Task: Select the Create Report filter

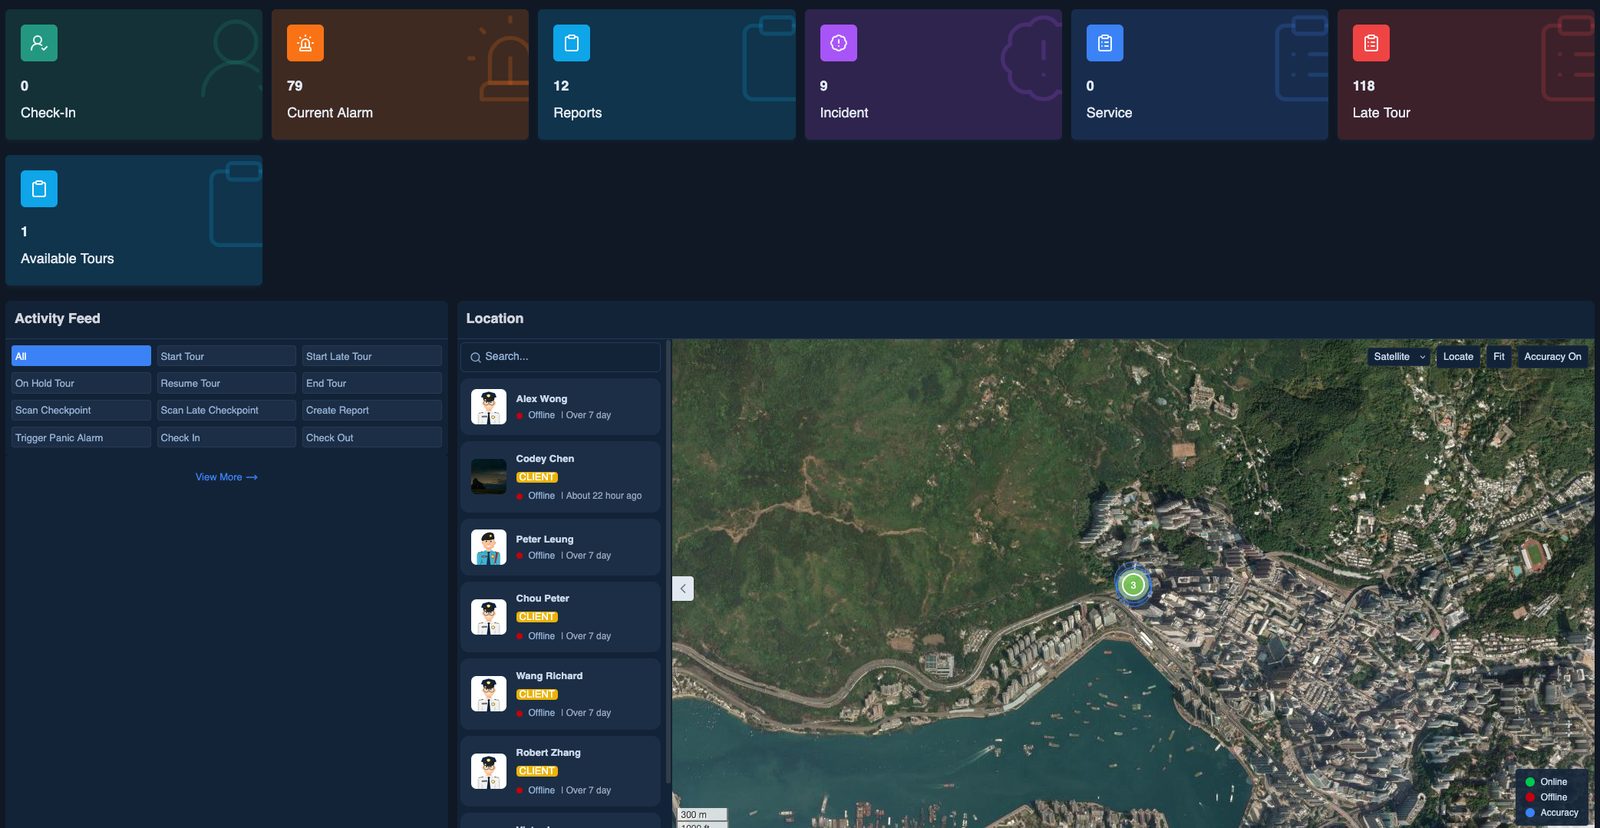Action: tap(372, 410)
